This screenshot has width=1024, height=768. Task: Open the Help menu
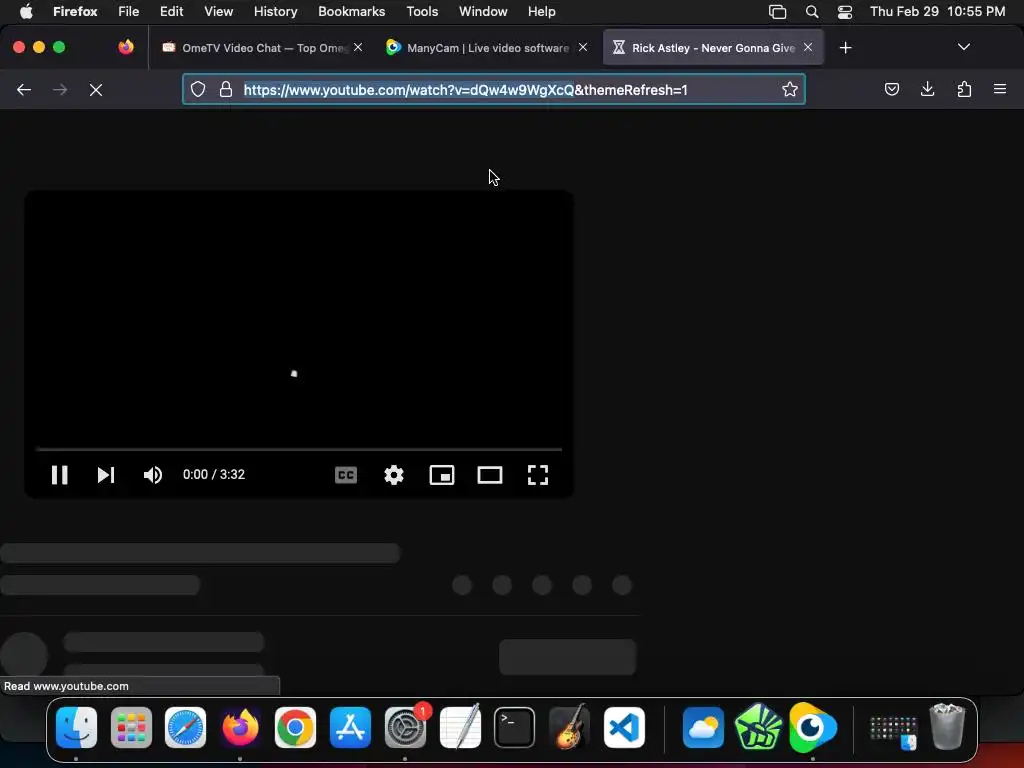541,12
